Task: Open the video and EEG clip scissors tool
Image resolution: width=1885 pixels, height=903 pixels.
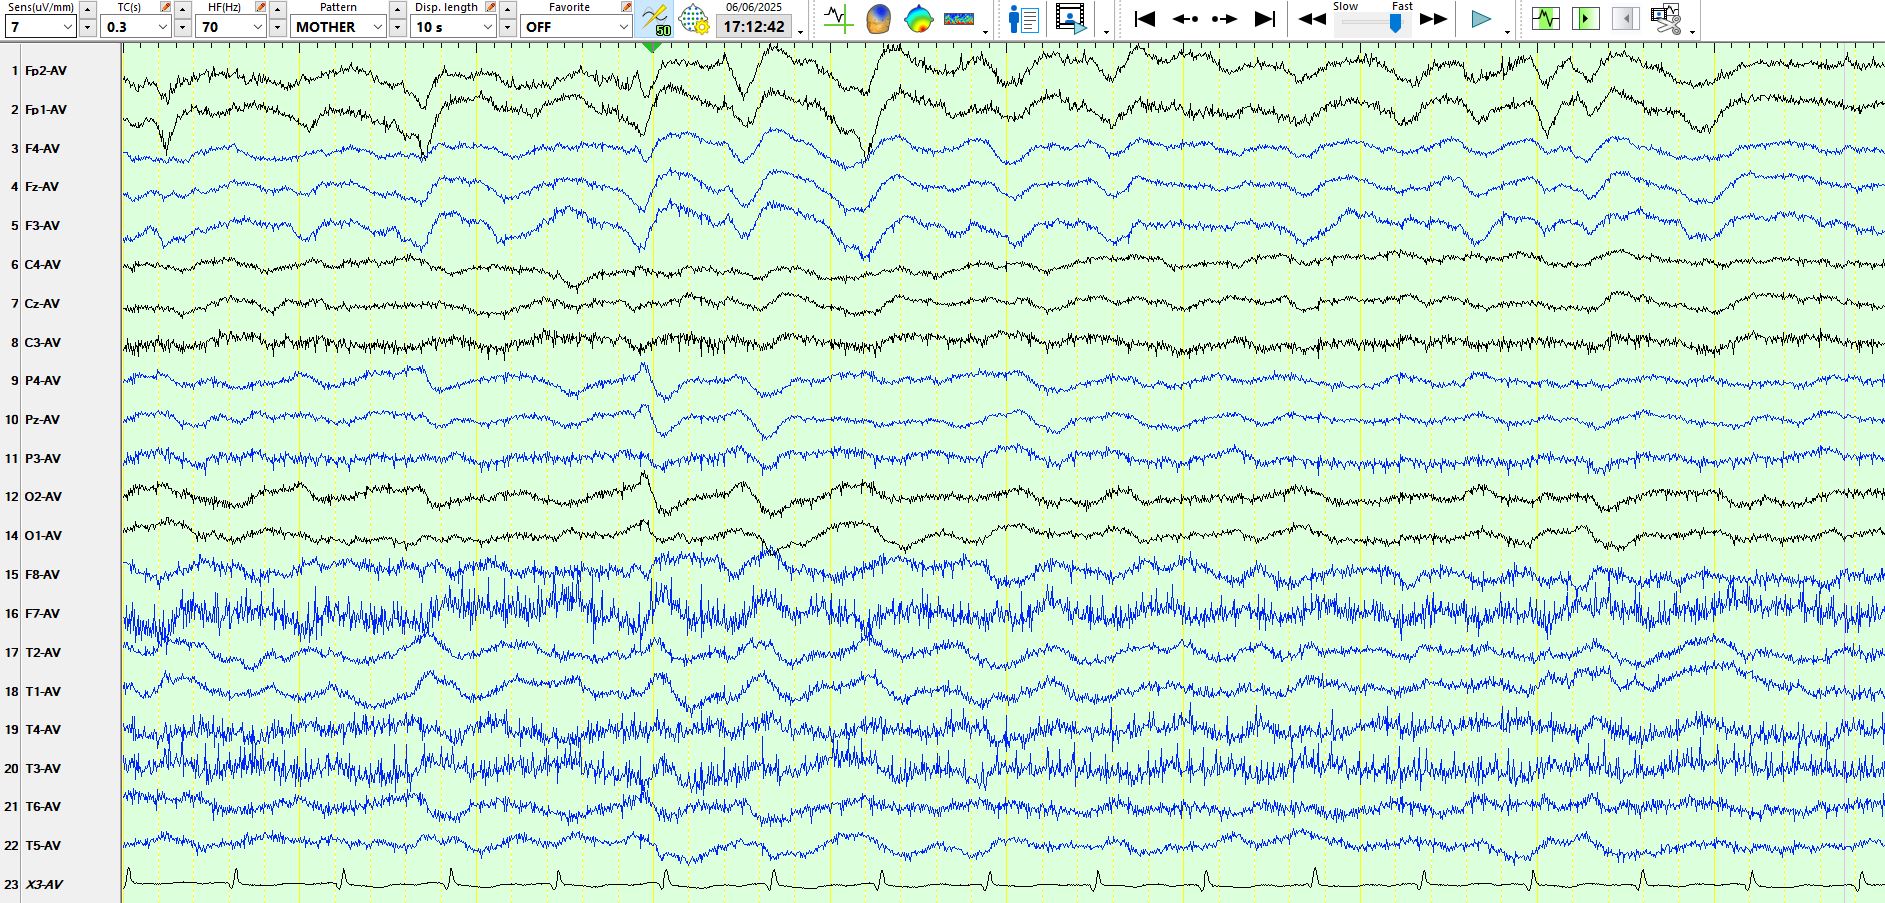Action: click(1665, 19)
